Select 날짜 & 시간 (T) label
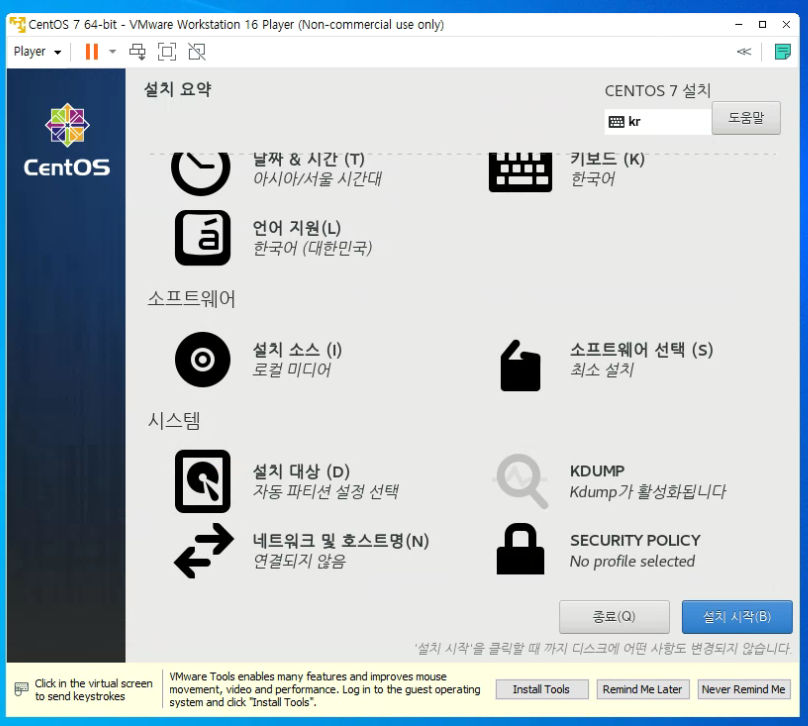Screen dimensions: 808x726 (x=309, y=159)
